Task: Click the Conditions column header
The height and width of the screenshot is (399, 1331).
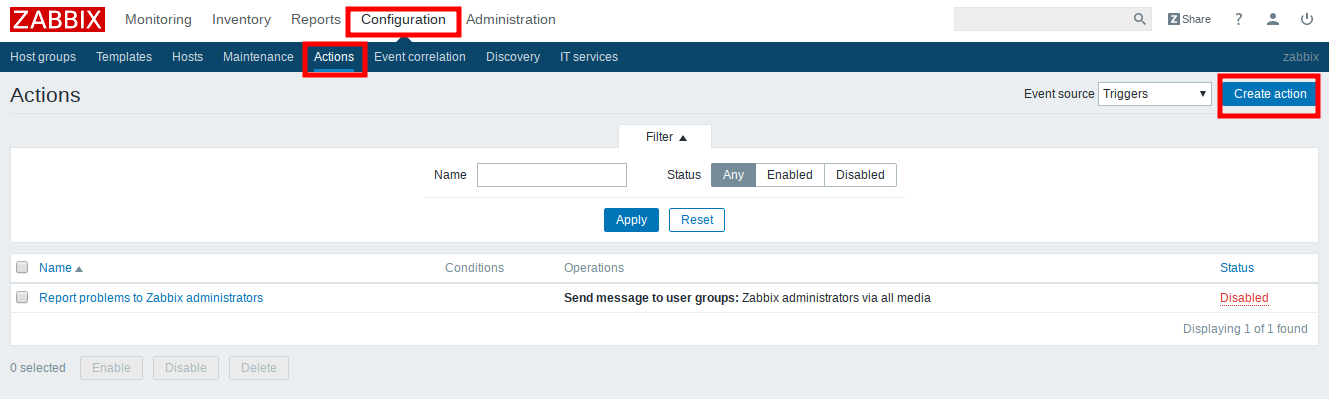Action: pos(474,268)
